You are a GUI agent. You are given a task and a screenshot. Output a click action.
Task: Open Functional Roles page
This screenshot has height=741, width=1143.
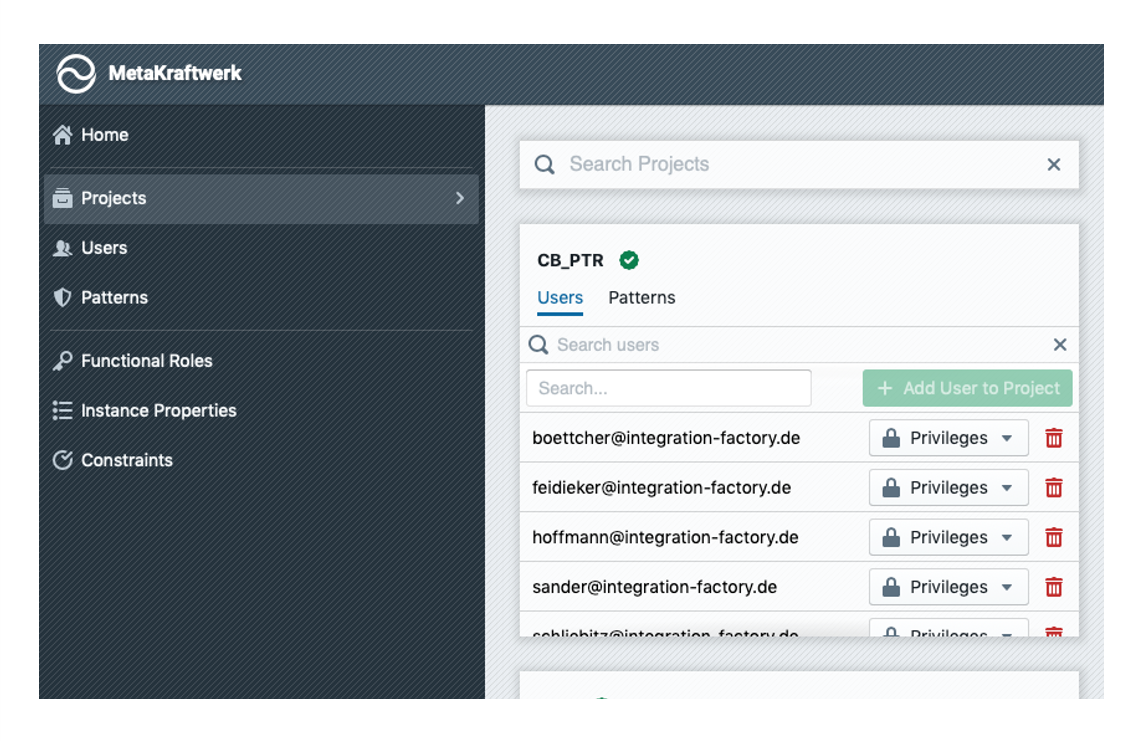pyautogui.click(x=146, y=361)
